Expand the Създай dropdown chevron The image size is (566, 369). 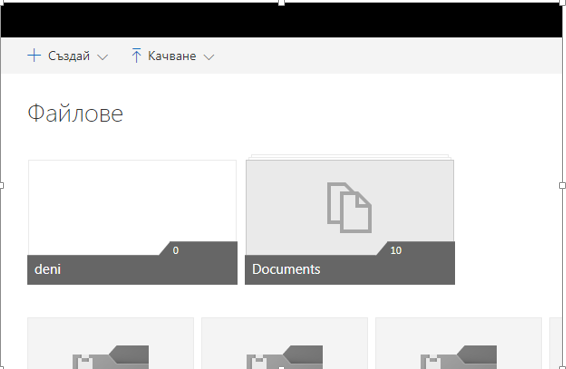[x=103, y=57]
